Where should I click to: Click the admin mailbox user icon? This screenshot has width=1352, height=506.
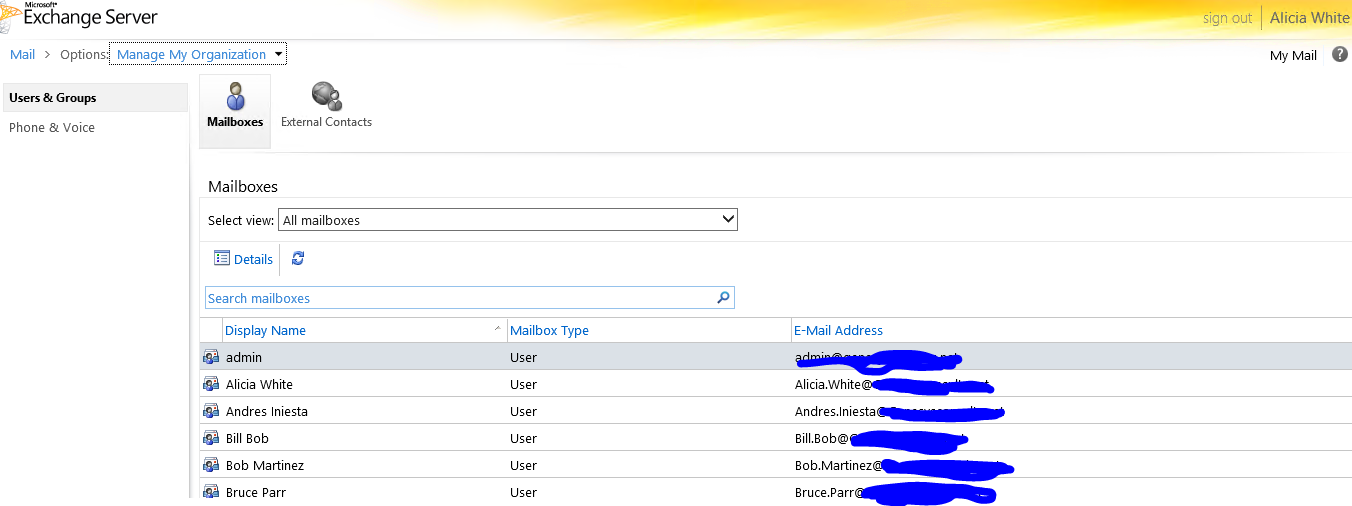coord(211,357)
